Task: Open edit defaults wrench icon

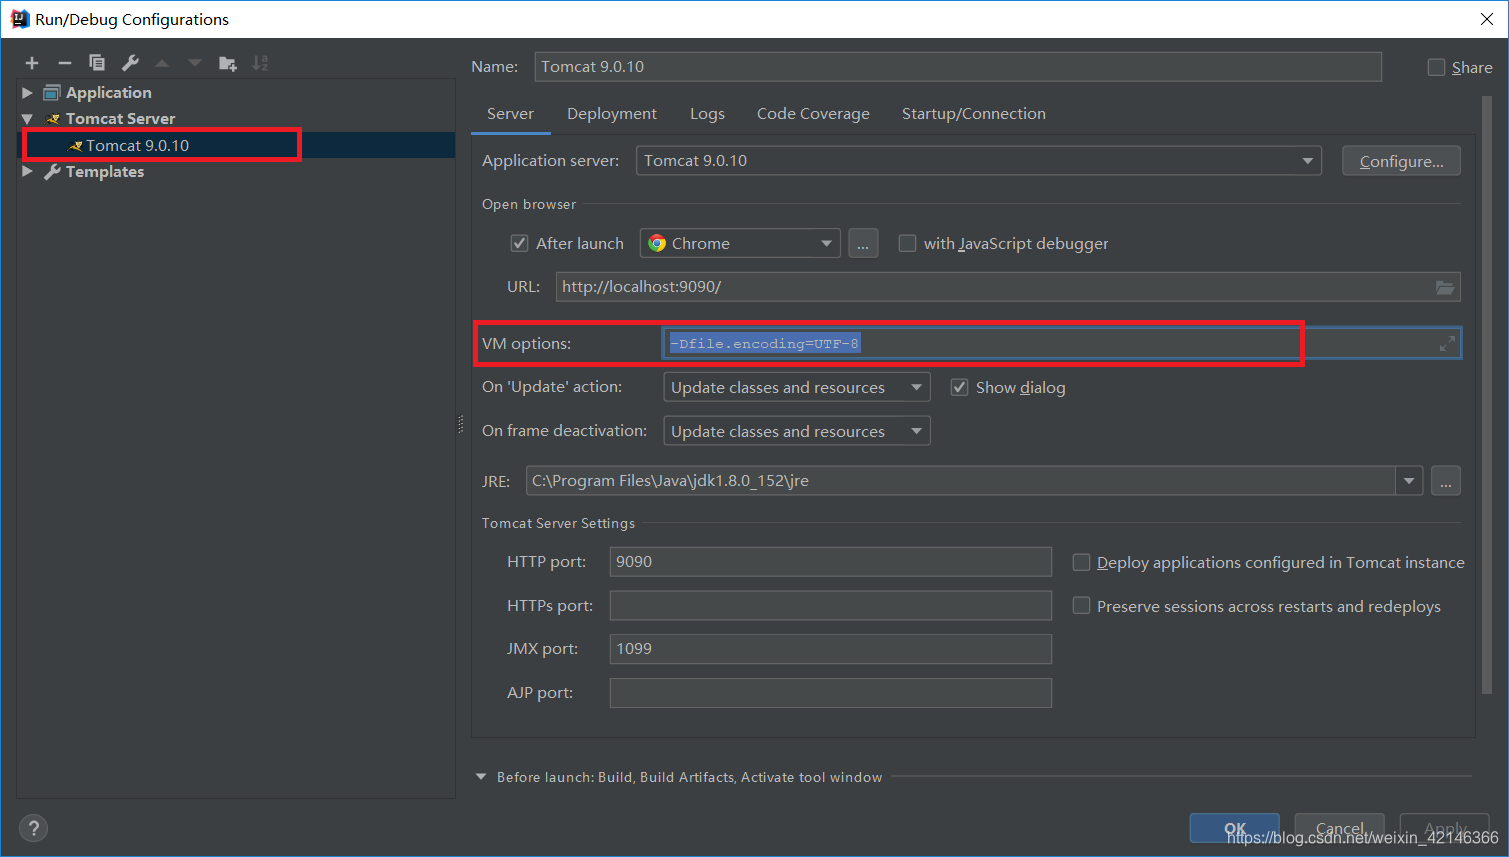Action: click(130, 63)
